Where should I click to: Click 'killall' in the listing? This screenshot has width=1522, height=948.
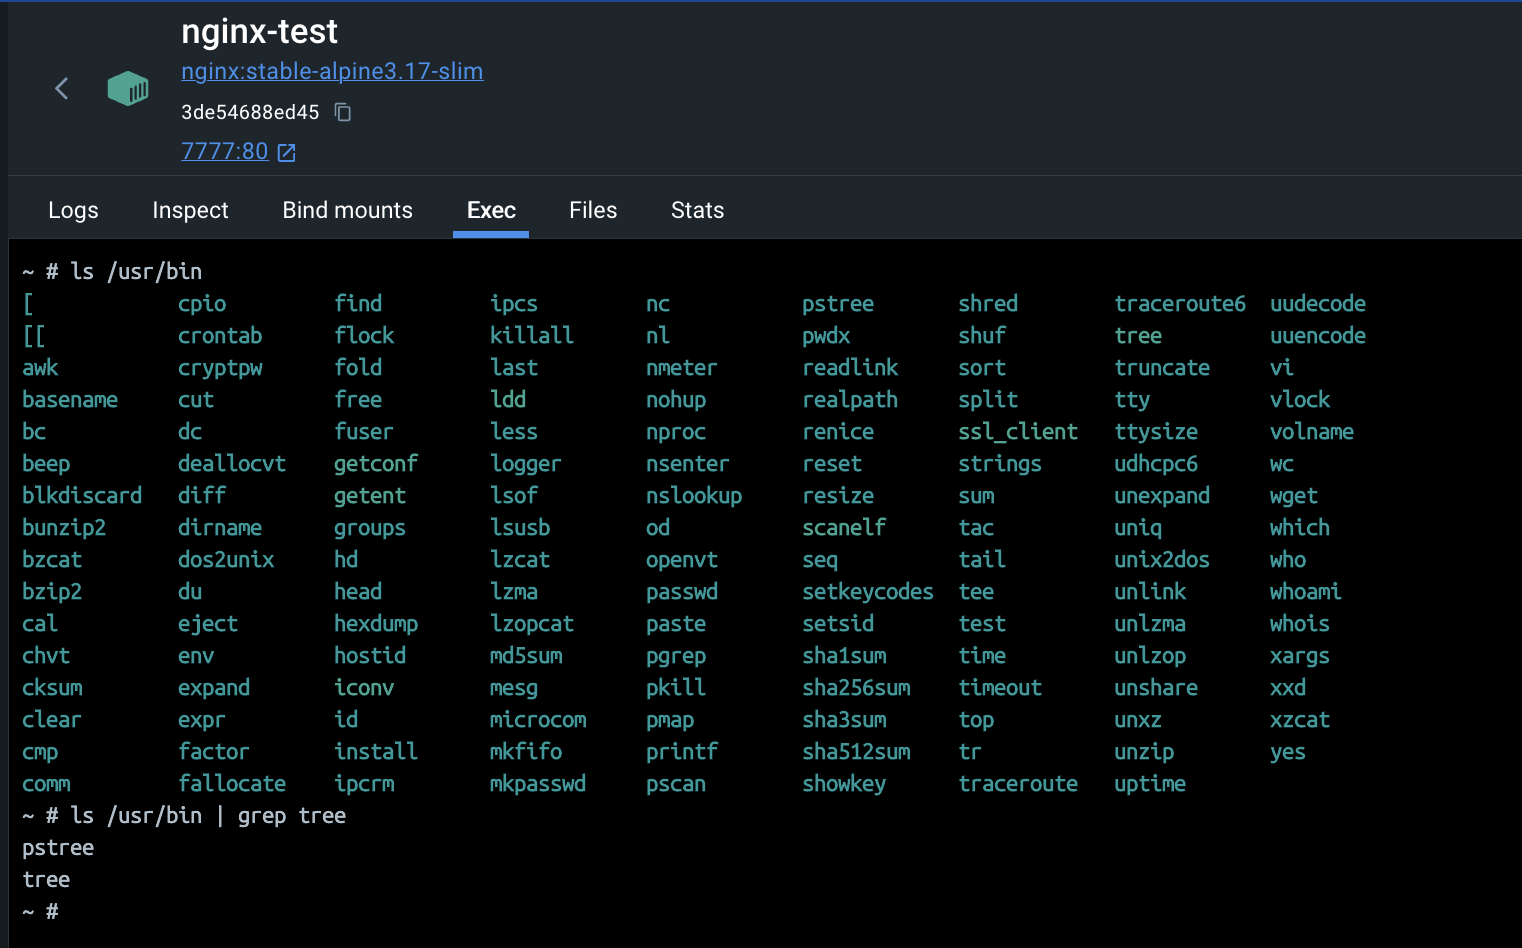pos(532,336)
